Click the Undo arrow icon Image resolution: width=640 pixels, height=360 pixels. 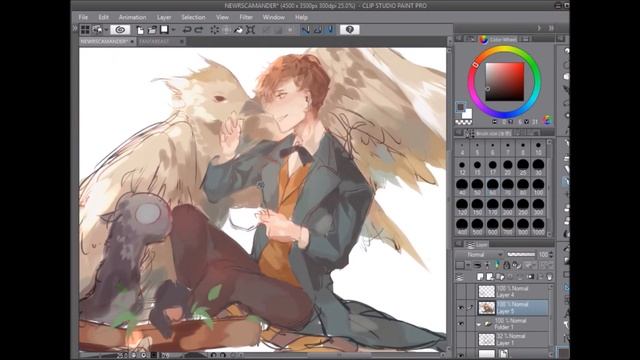[x=187, y=30]
